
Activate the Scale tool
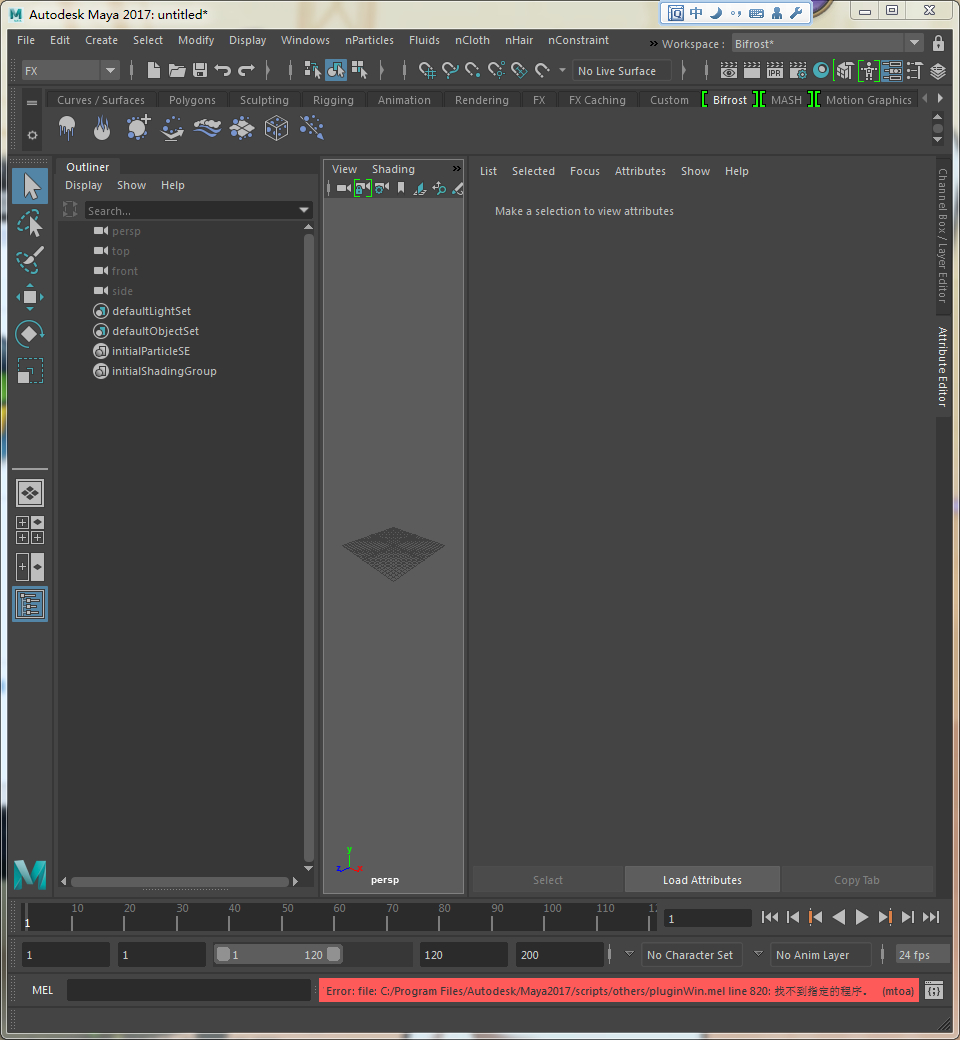click(30, 370)
